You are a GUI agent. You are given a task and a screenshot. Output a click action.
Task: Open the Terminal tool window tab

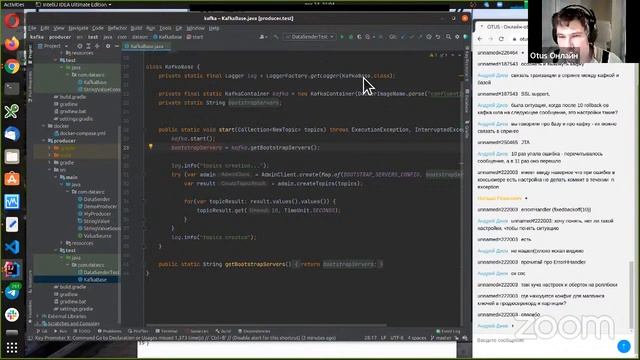167,331
